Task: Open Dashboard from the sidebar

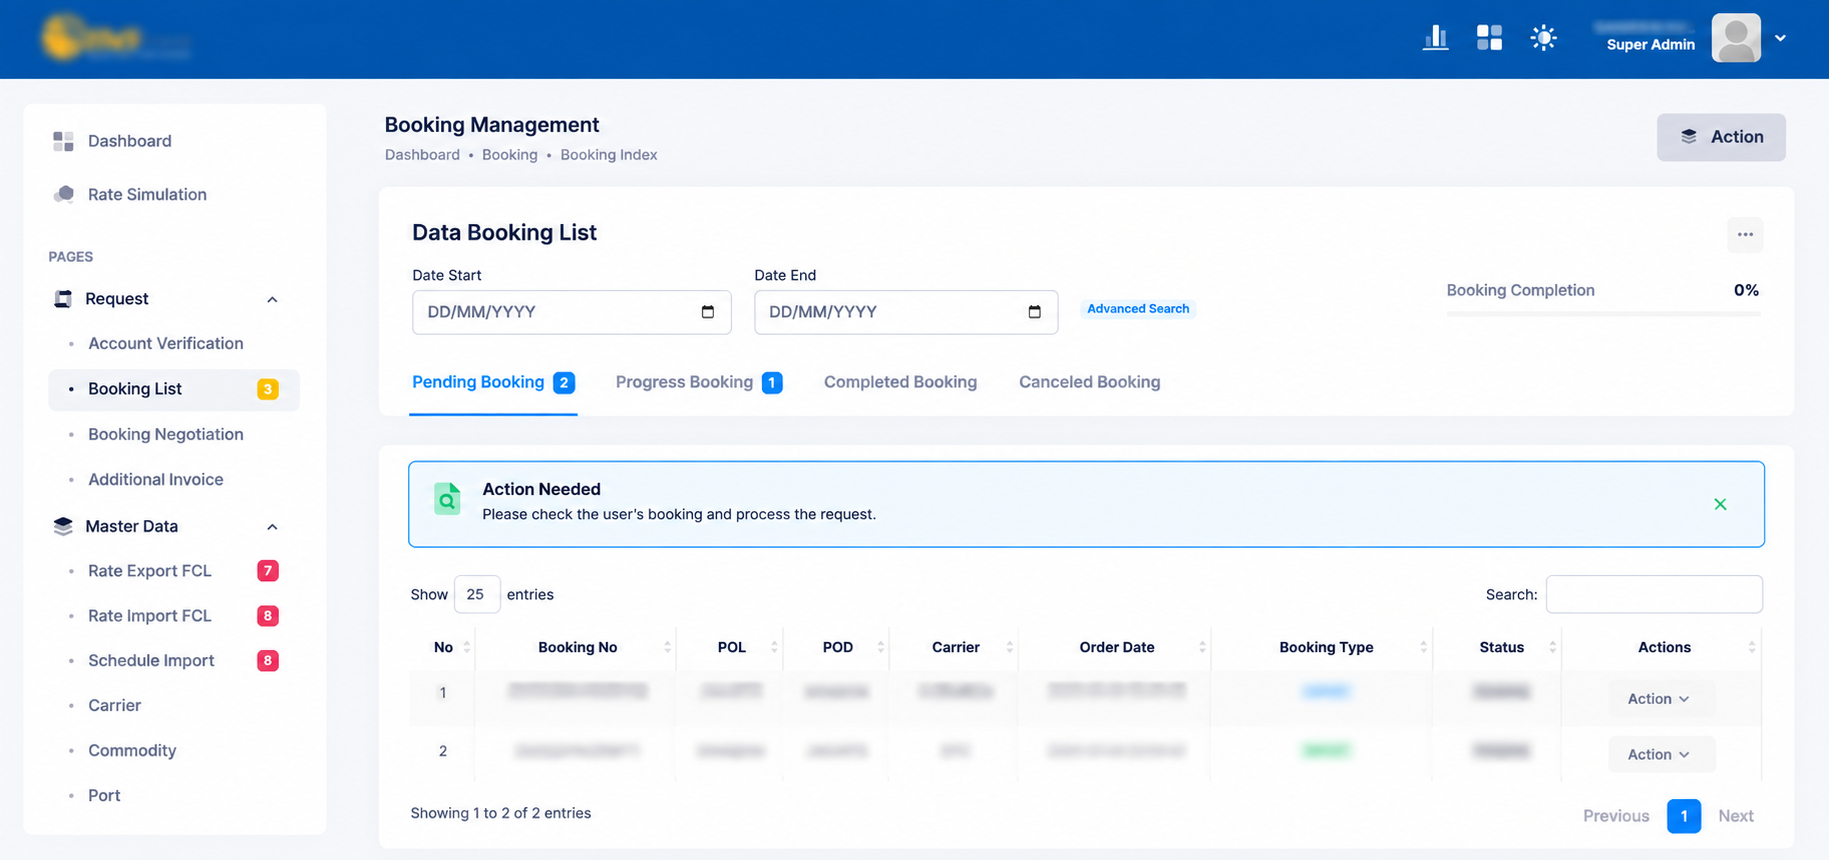Action: click(x=130, y=141)
